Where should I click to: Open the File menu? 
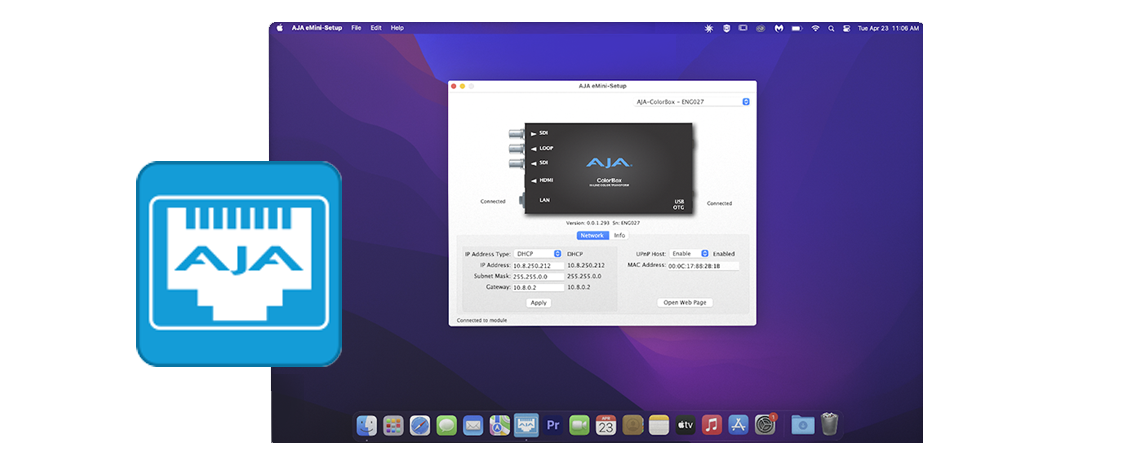coord(356,28)
